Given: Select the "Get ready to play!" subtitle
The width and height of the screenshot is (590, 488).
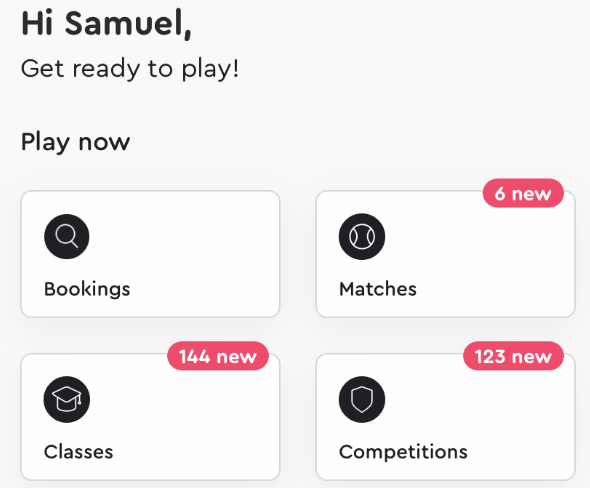Looking at the screenshot, I should [x=130, y=69].
